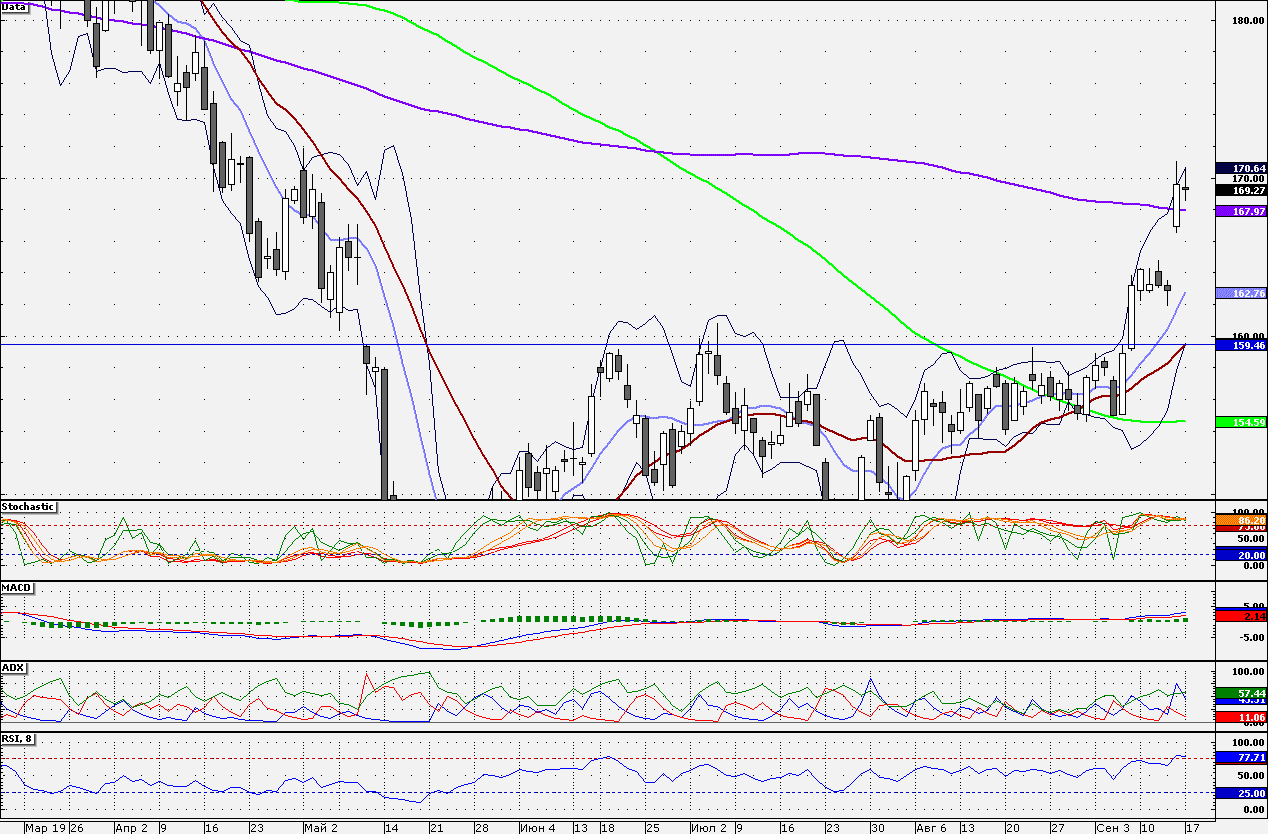Screen dimensions: 1268x834
Task: Select the black 169.27 last price tag
Action: pos(1240,190)
